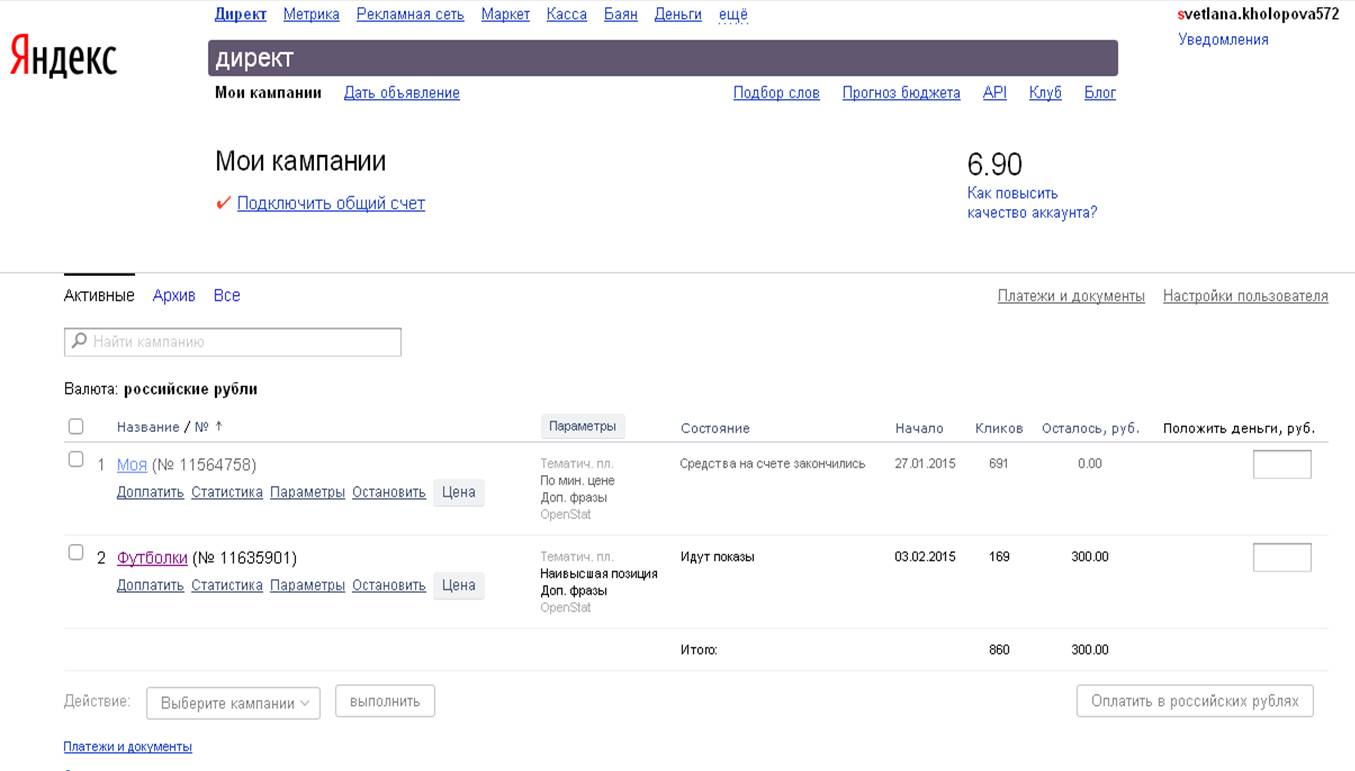This screenshot has height=771, width=1355.
Task: Expand the ещё menu in top bar
Action: (x=733, y=14)
